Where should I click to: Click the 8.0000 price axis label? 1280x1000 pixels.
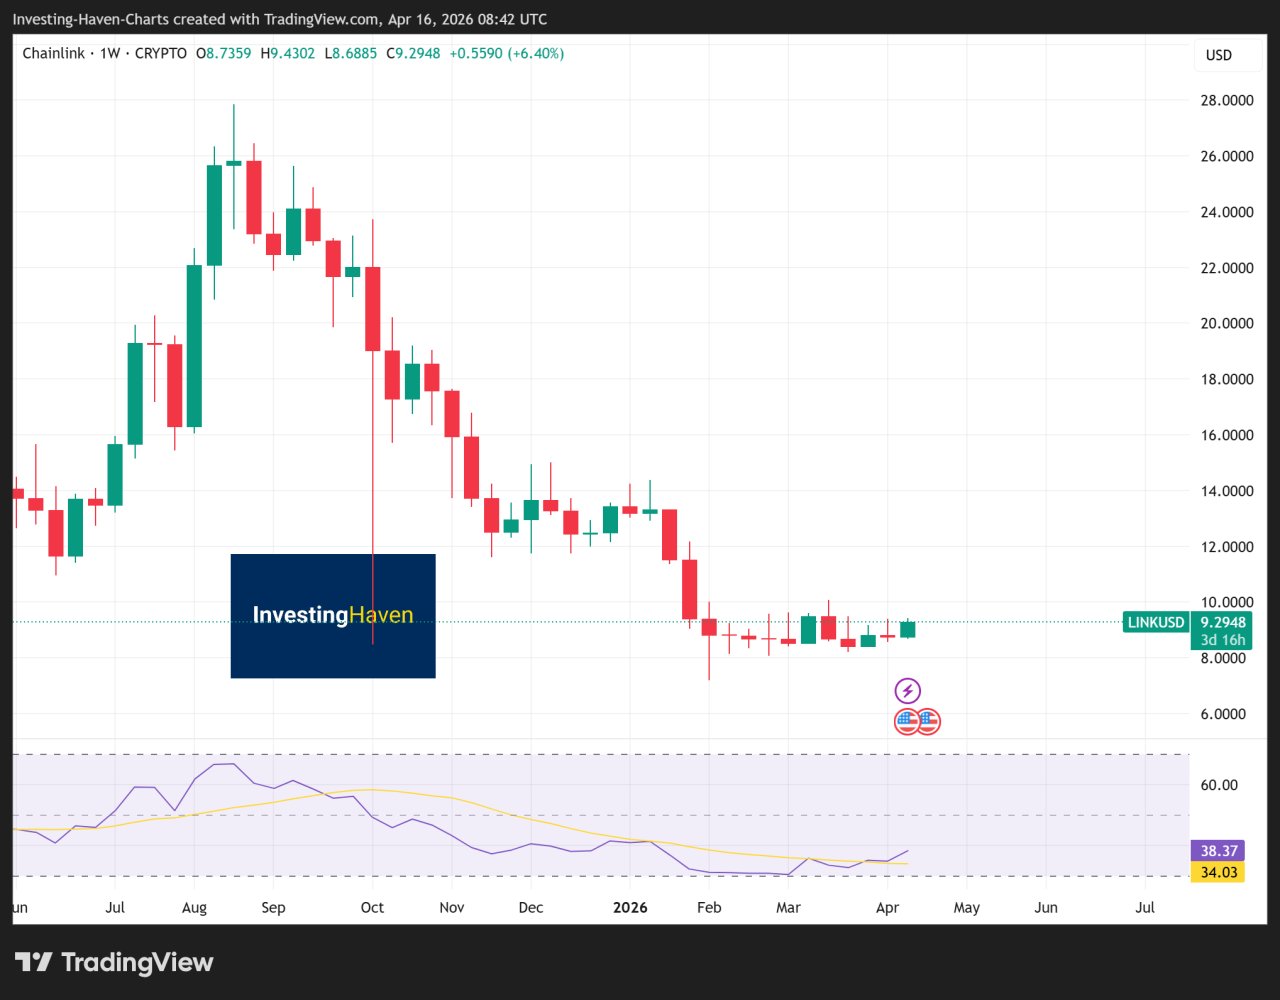[1224, 658]
